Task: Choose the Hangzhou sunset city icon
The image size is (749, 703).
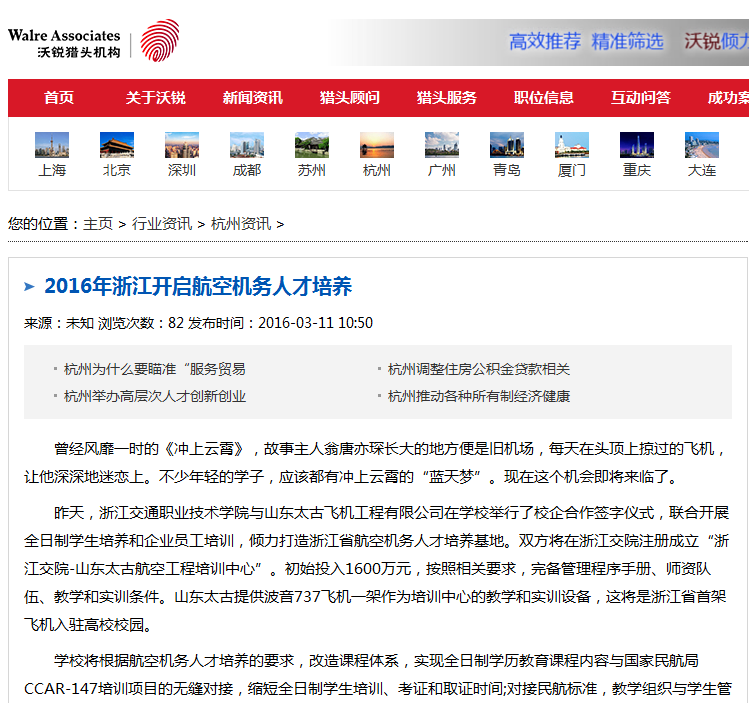Action: pos(377,145)
